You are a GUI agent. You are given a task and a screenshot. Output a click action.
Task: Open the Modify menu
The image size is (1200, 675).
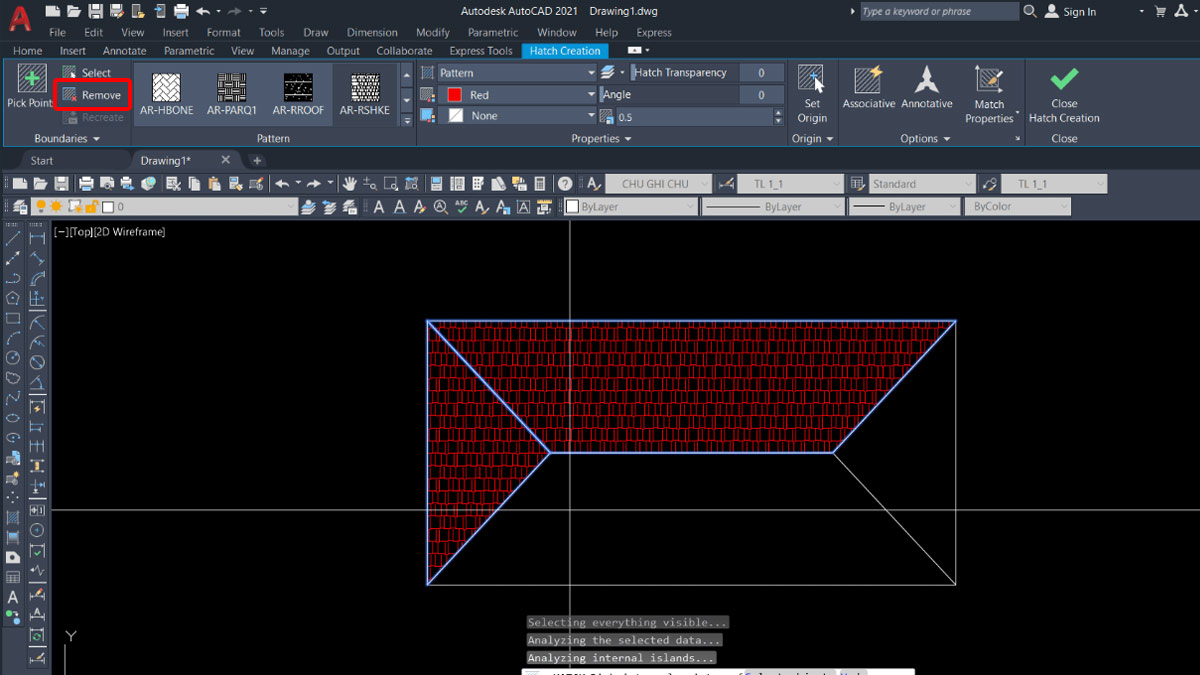[x=433, y=32]
